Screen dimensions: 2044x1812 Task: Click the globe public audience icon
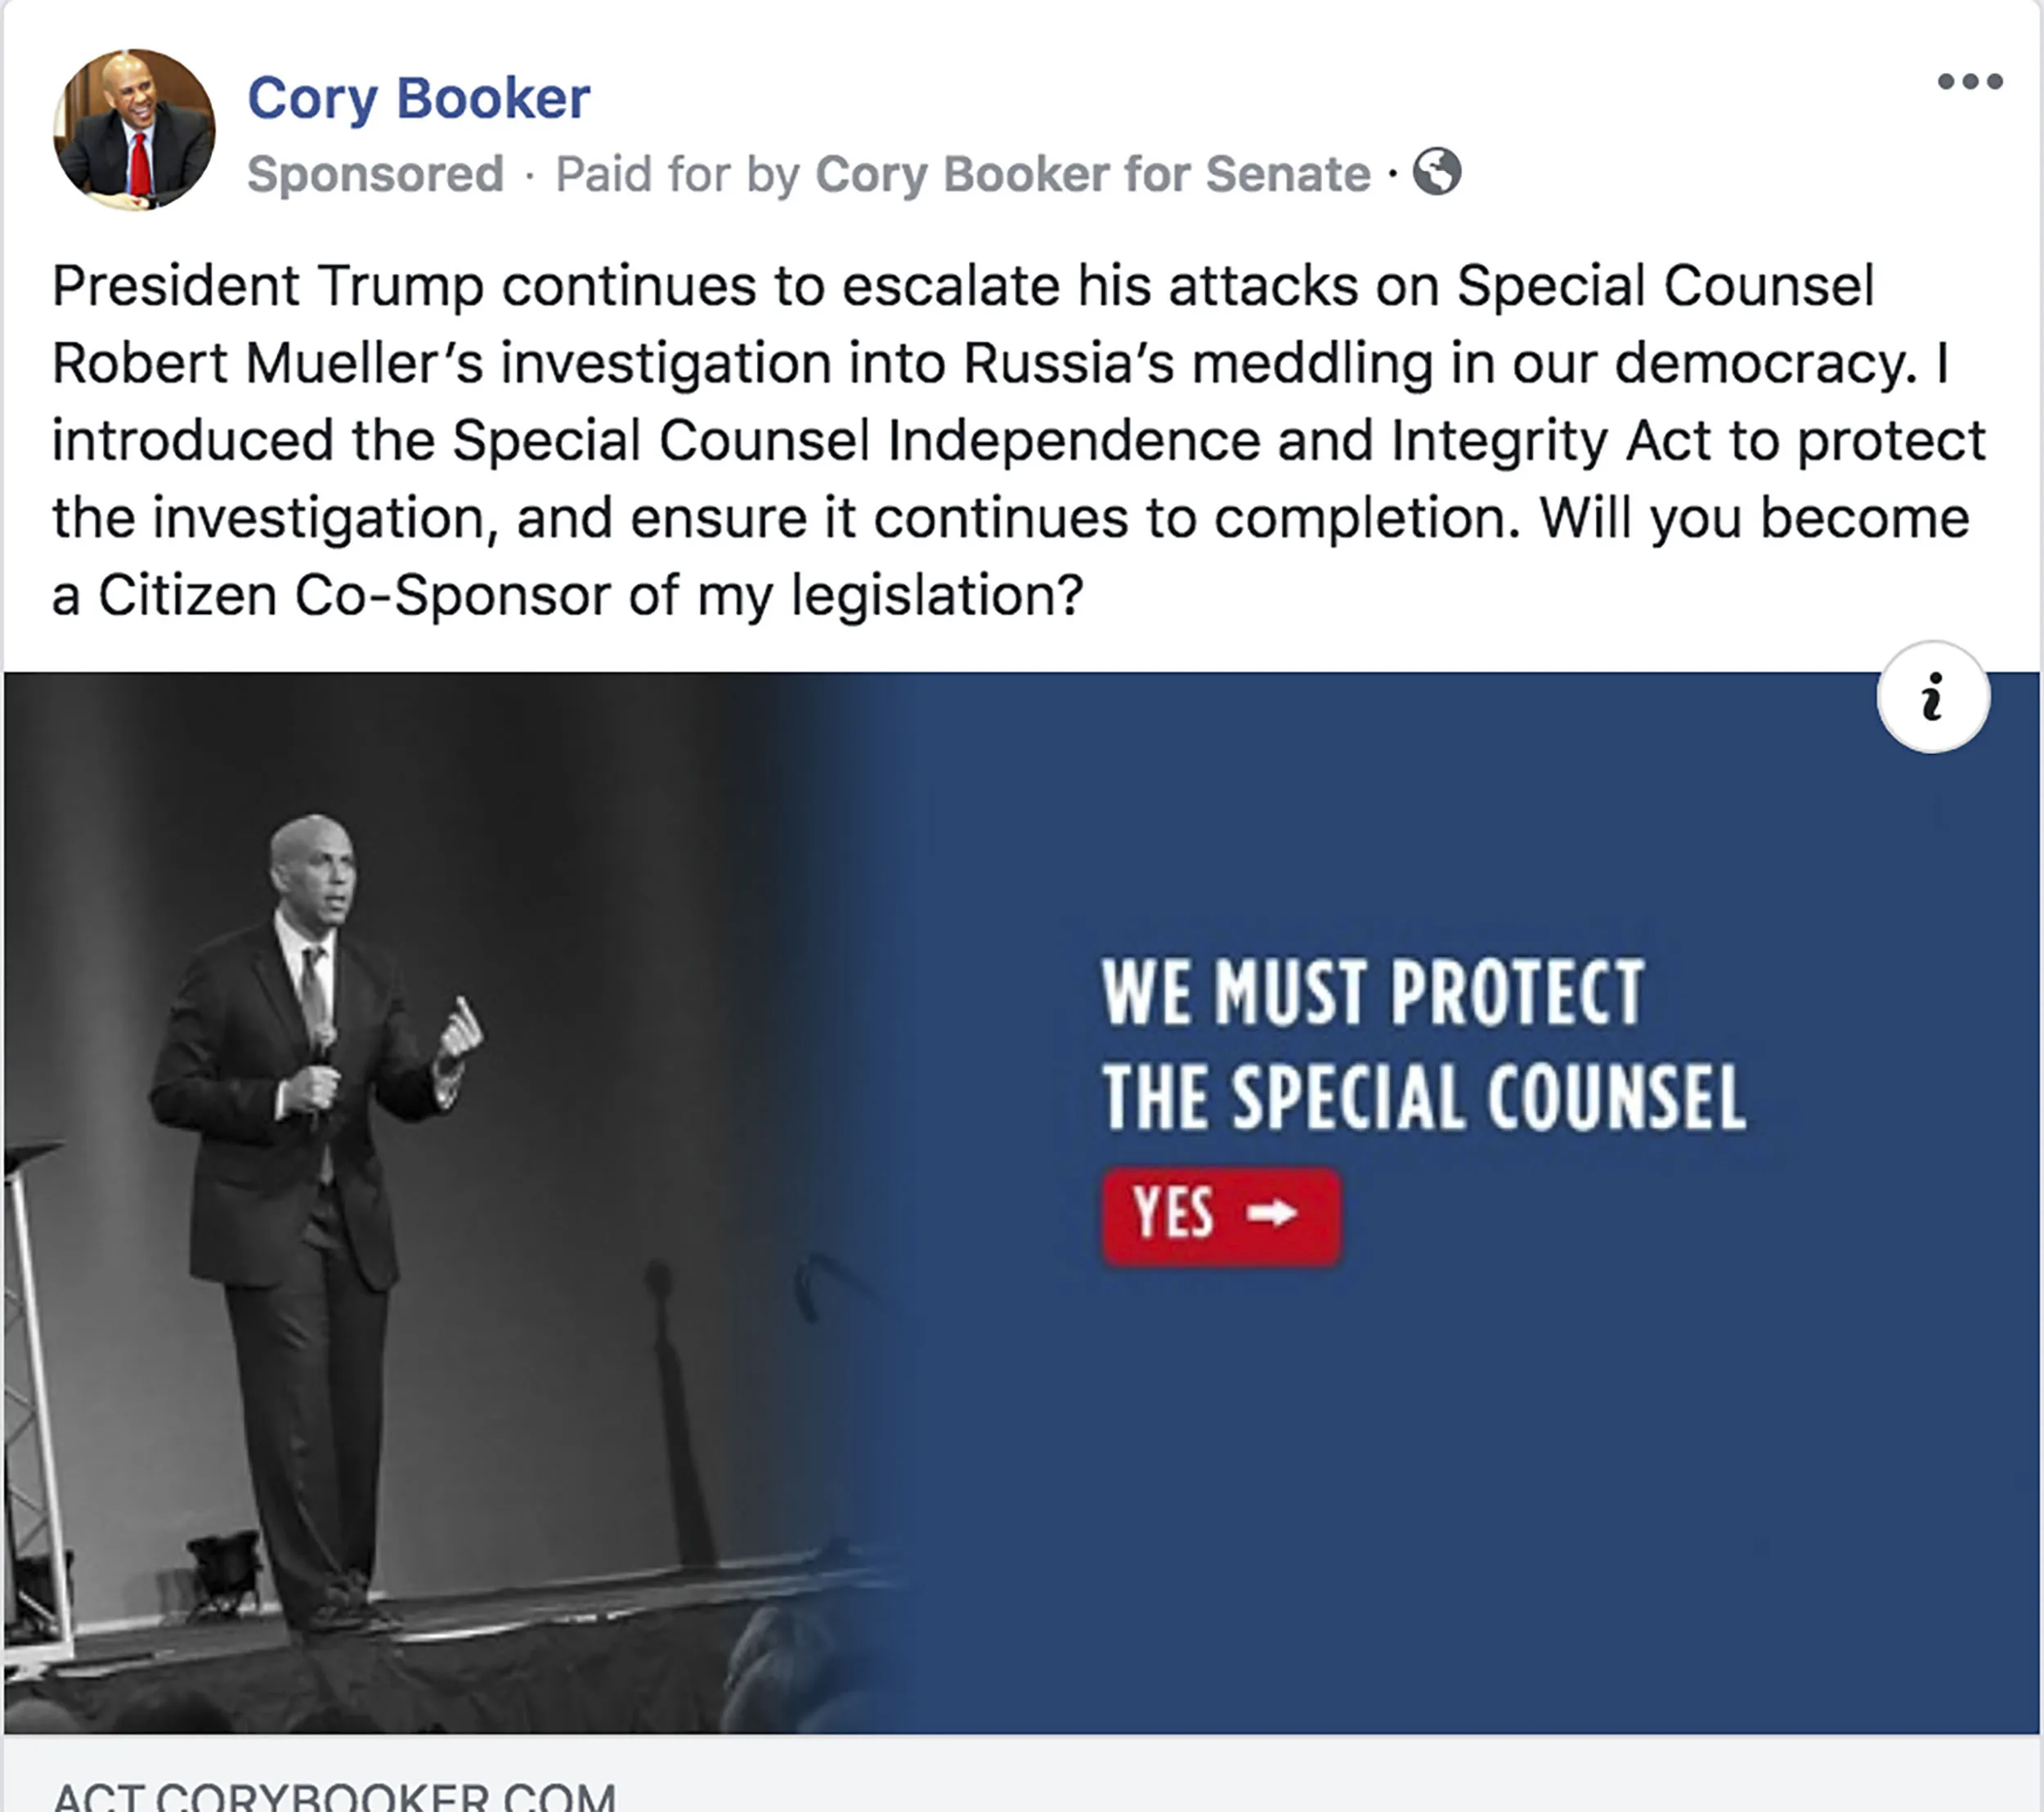[x=1436, y=172]
